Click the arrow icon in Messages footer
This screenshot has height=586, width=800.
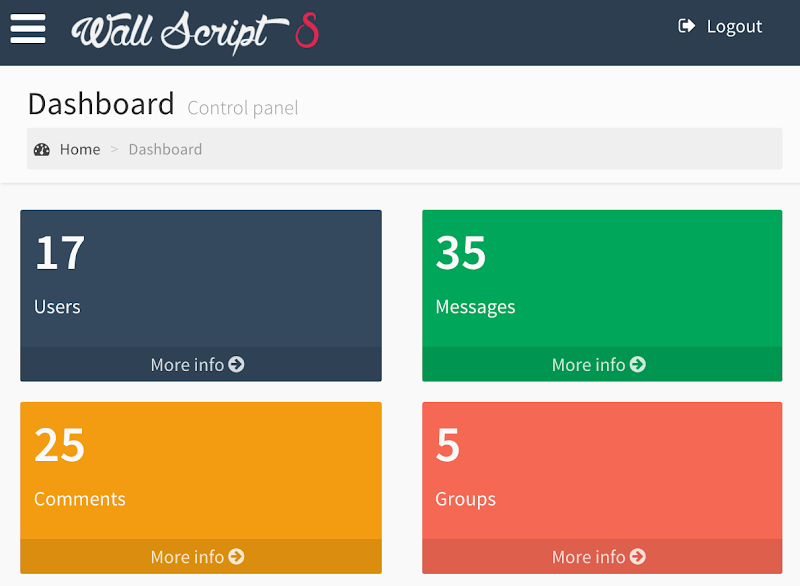(x=638, y=364)
